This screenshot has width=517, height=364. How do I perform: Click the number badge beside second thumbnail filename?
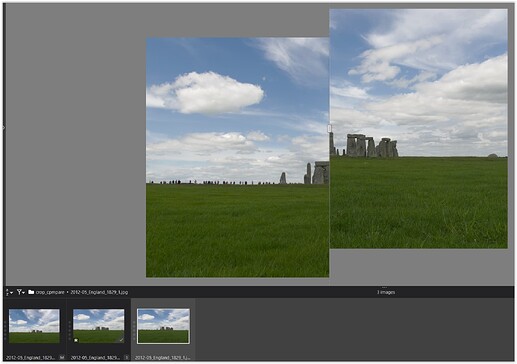(126, 358)
